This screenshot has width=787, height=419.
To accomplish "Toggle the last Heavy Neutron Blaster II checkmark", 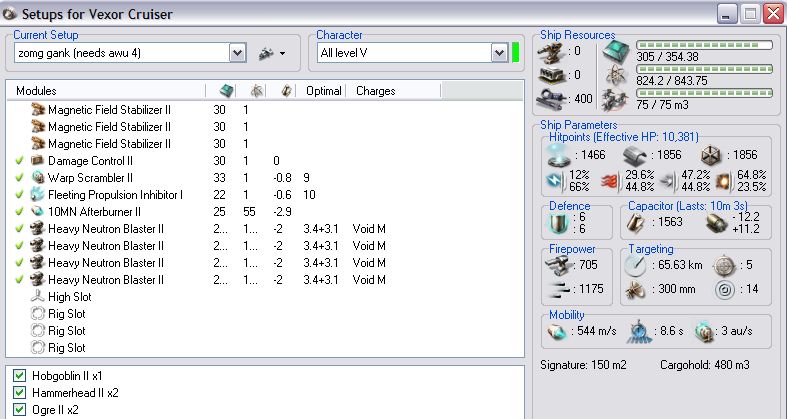I will pyautogui.click(x=19, y=280).
